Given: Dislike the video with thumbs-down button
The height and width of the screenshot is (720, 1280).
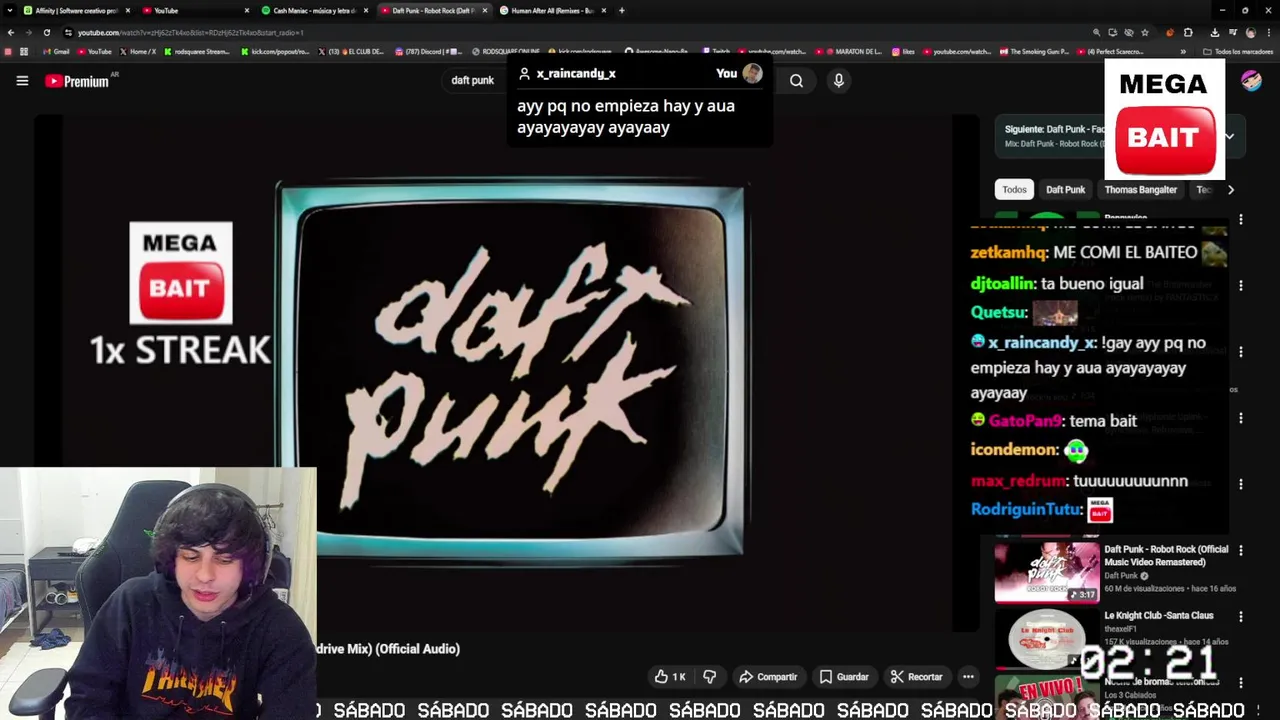Looking at the screenshot, I should pyautogui.click(x=709, y=677).
